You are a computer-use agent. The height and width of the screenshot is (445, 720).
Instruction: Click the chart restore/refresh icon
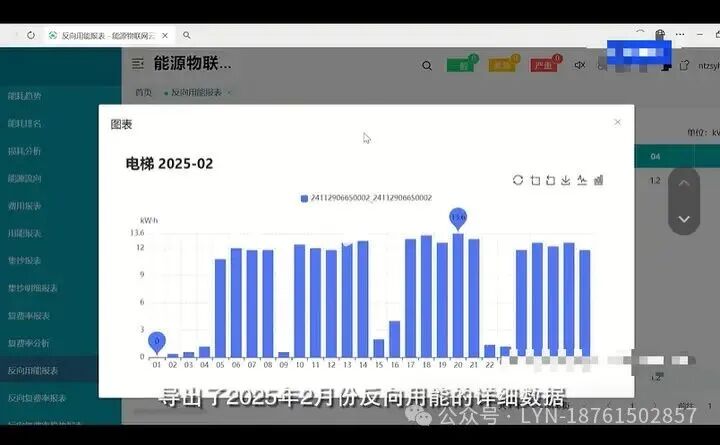518,180
